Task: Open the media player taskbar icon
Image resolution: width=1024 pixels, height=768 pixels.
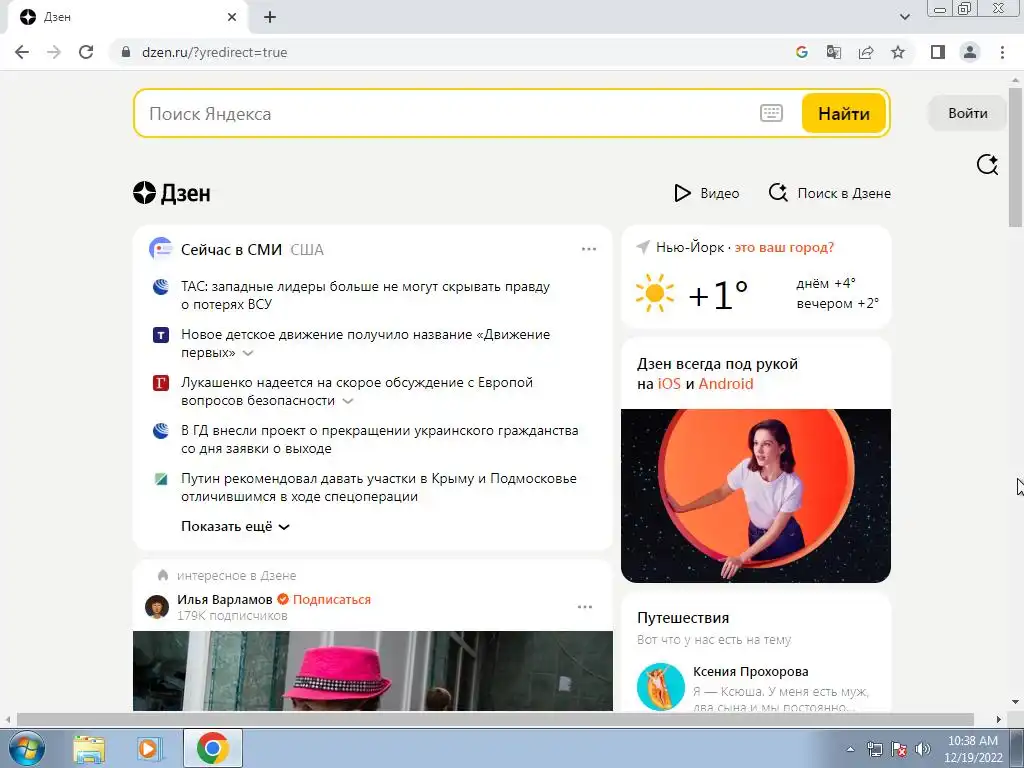Action: pyautogui.click(x=149, y=748)
